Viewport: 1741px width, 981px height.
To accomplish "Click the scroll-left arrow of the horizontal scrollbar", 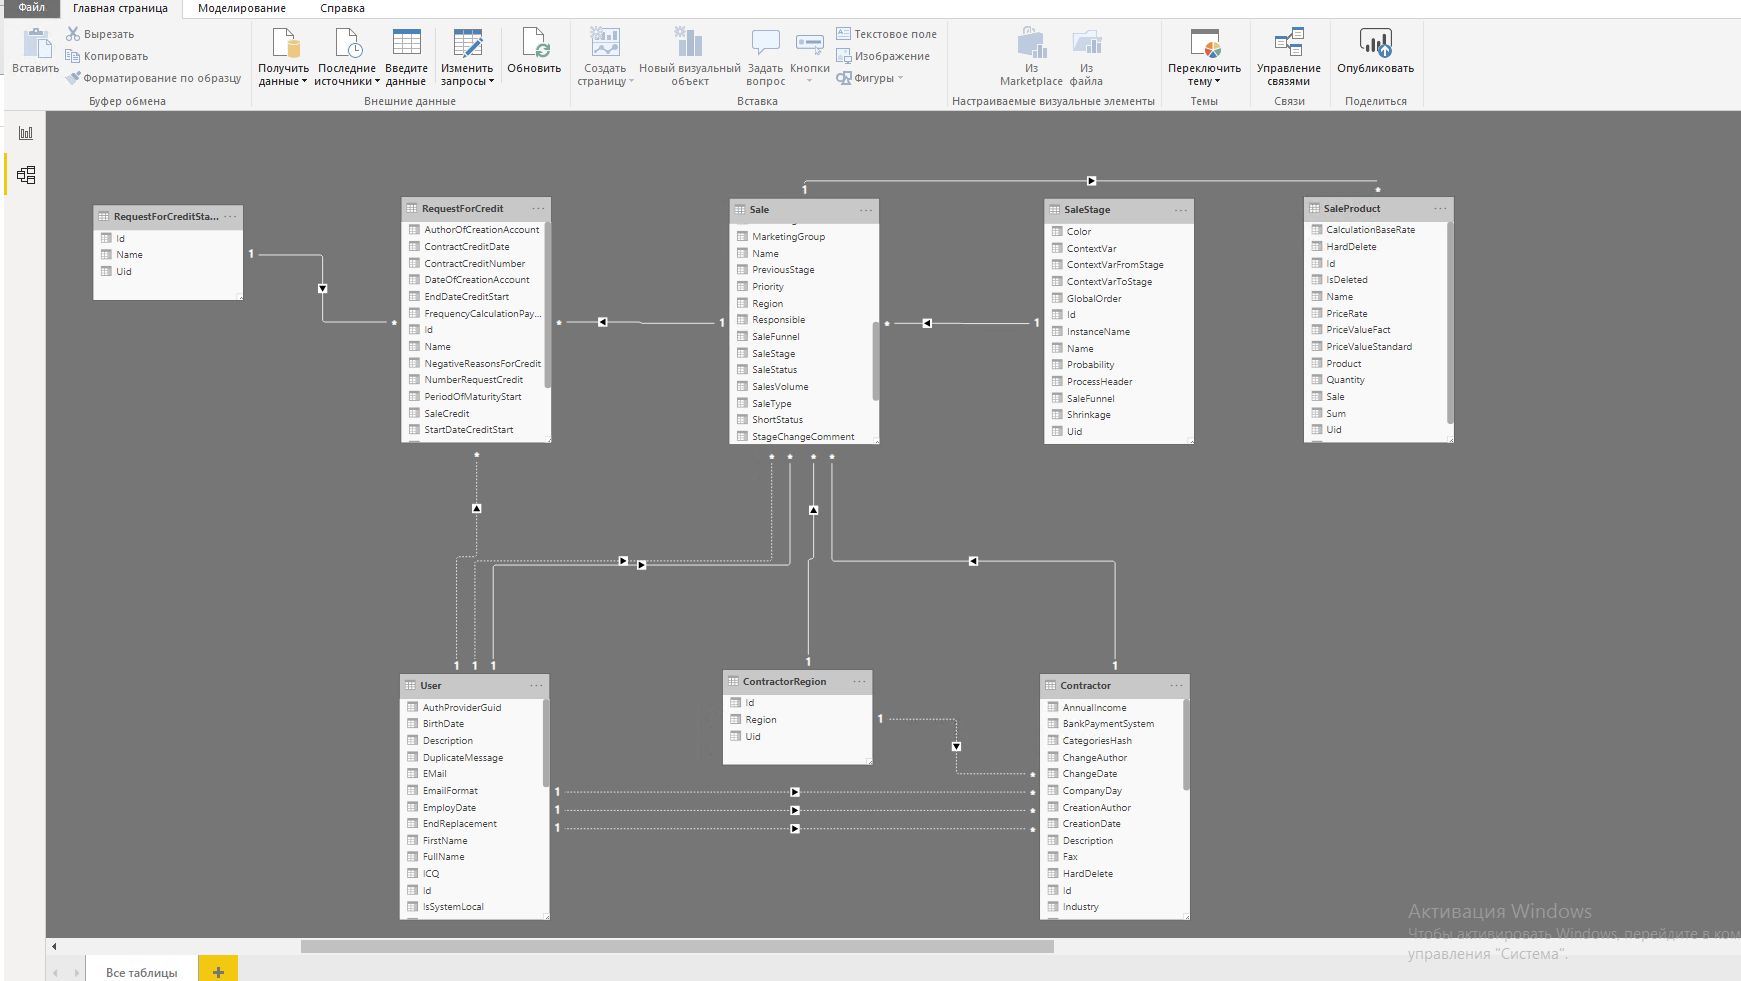I will [x=54, y=946].
